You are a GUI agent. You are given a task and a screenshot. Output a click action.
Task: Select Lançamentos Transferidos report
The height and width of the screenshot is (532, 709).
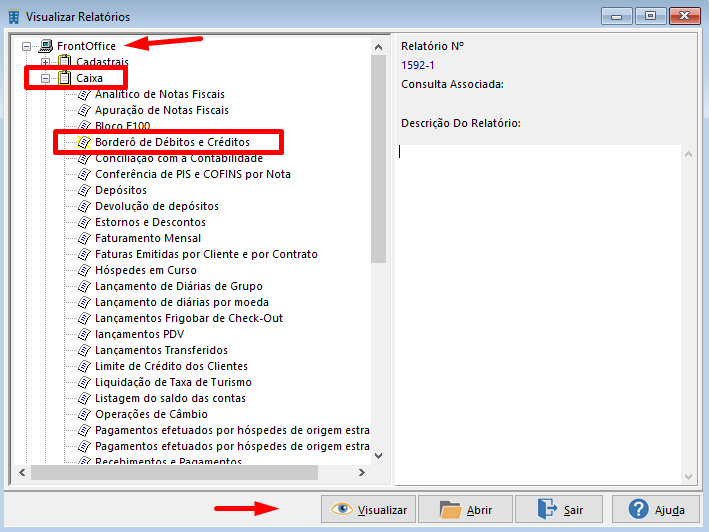pyautogui.click(x=161, y=350)
